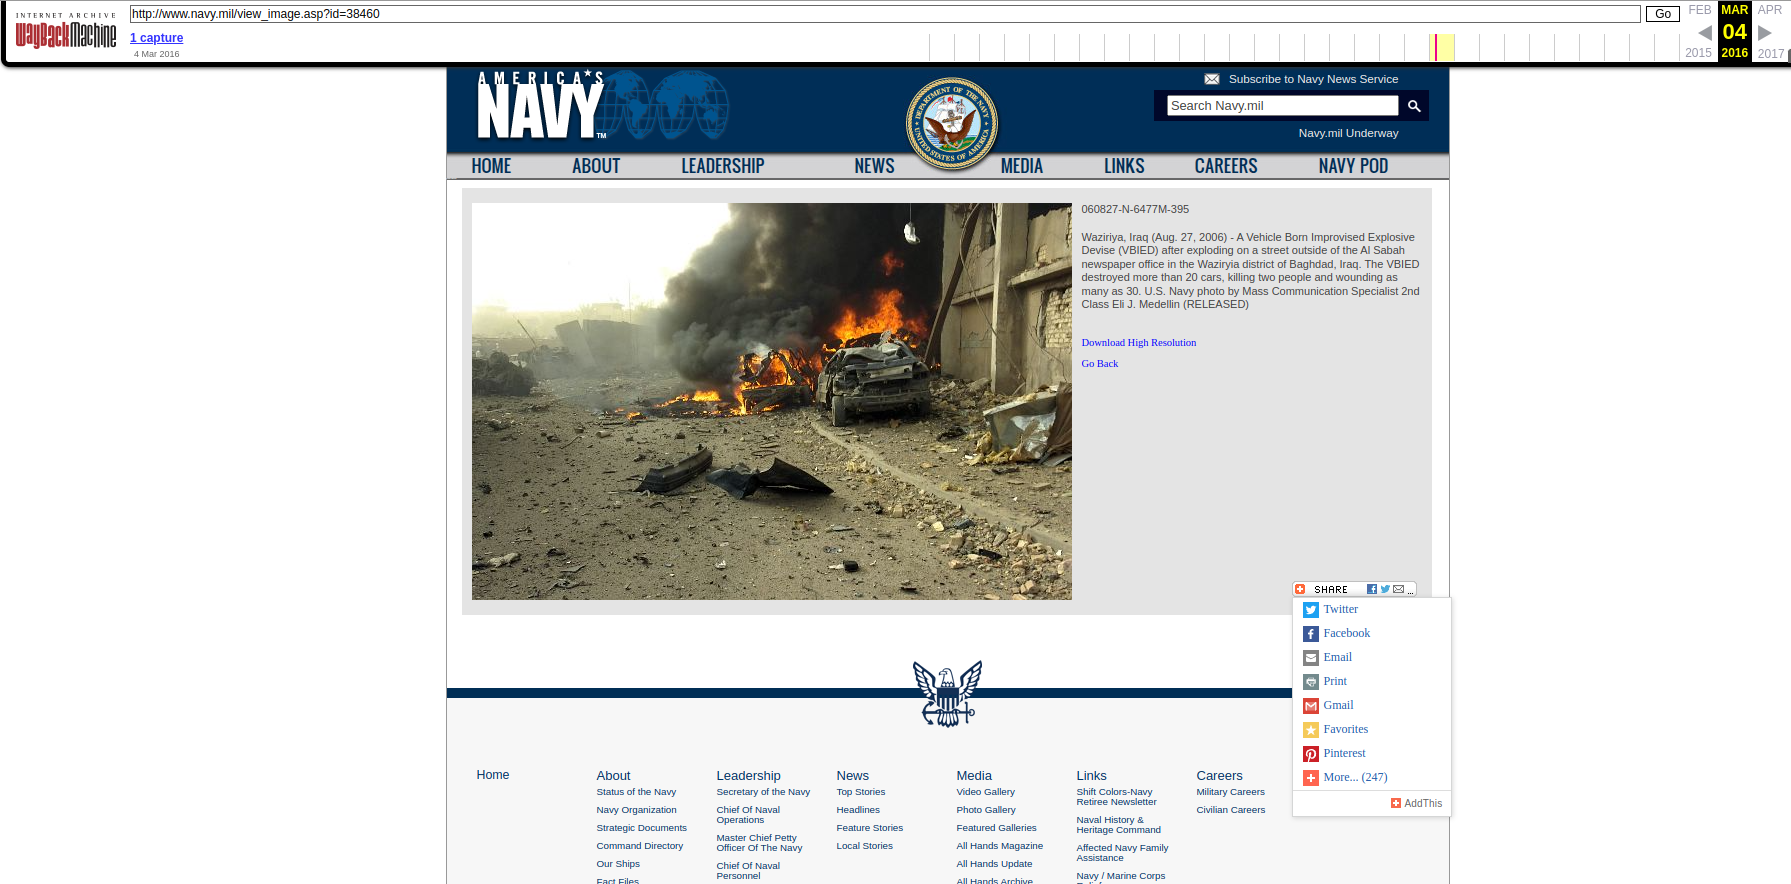
Task: Open the HOME nav menu
Action: pyautogui.click(x=491, y=166)
